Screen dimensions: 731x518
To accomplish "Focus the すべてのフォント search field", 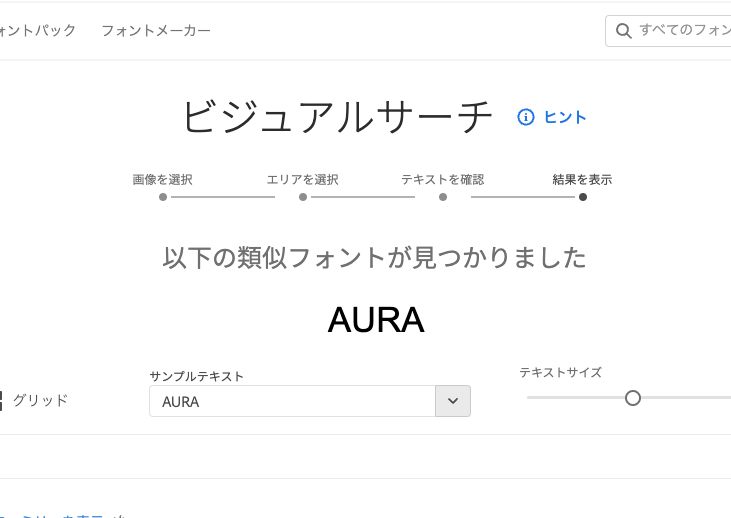I will coord(668,31).
